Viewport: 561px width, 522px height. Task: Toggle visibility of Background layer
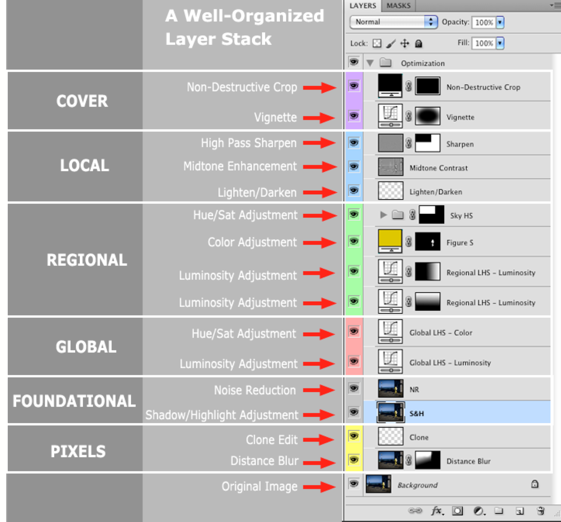[354, 484]
